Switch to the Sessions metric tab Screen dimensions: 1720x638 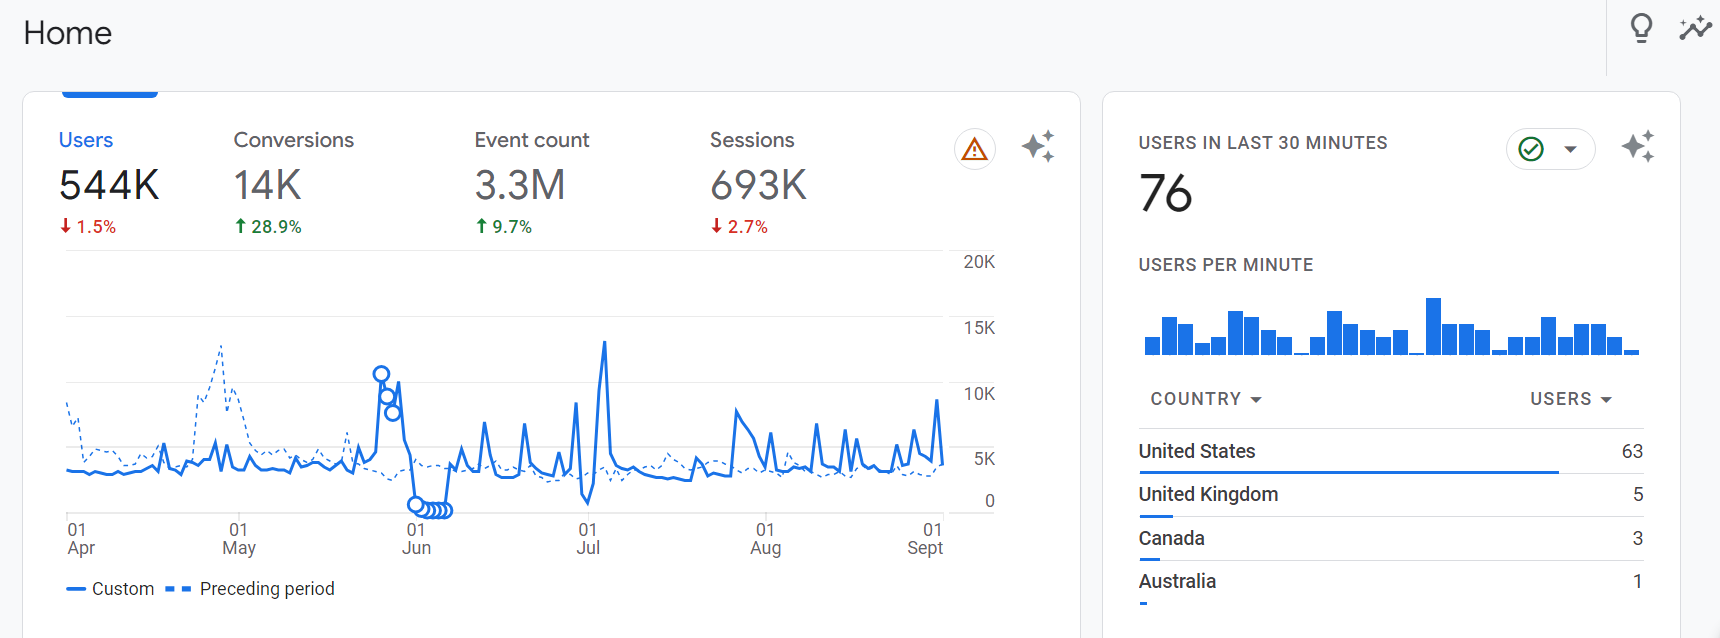point(752,141)
